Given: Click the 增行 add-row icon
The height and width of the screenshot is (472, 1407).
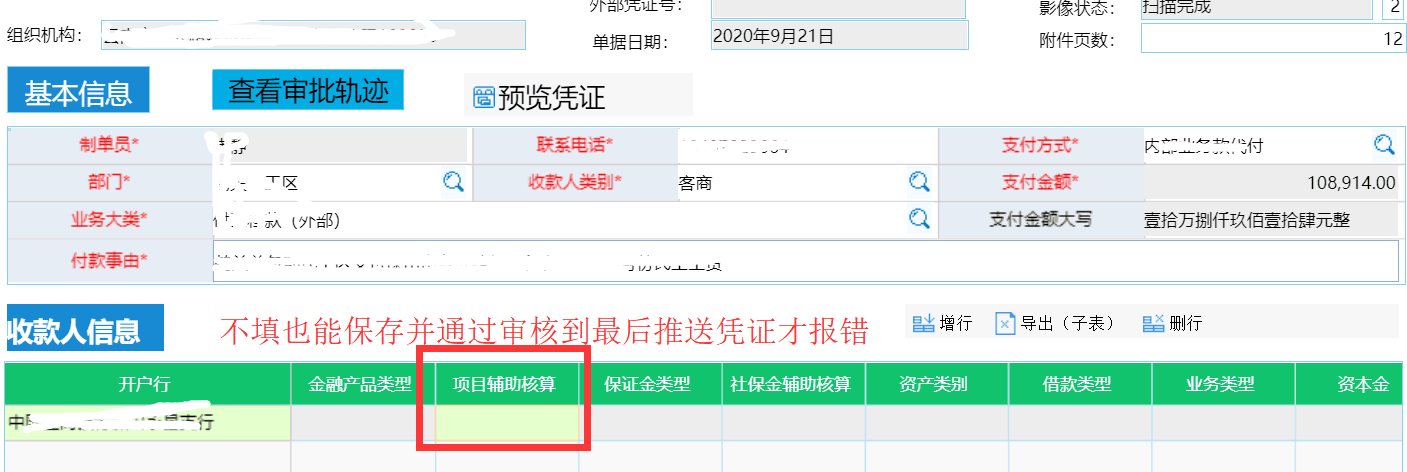Looking at the screenshot, I should pos(923,323).
